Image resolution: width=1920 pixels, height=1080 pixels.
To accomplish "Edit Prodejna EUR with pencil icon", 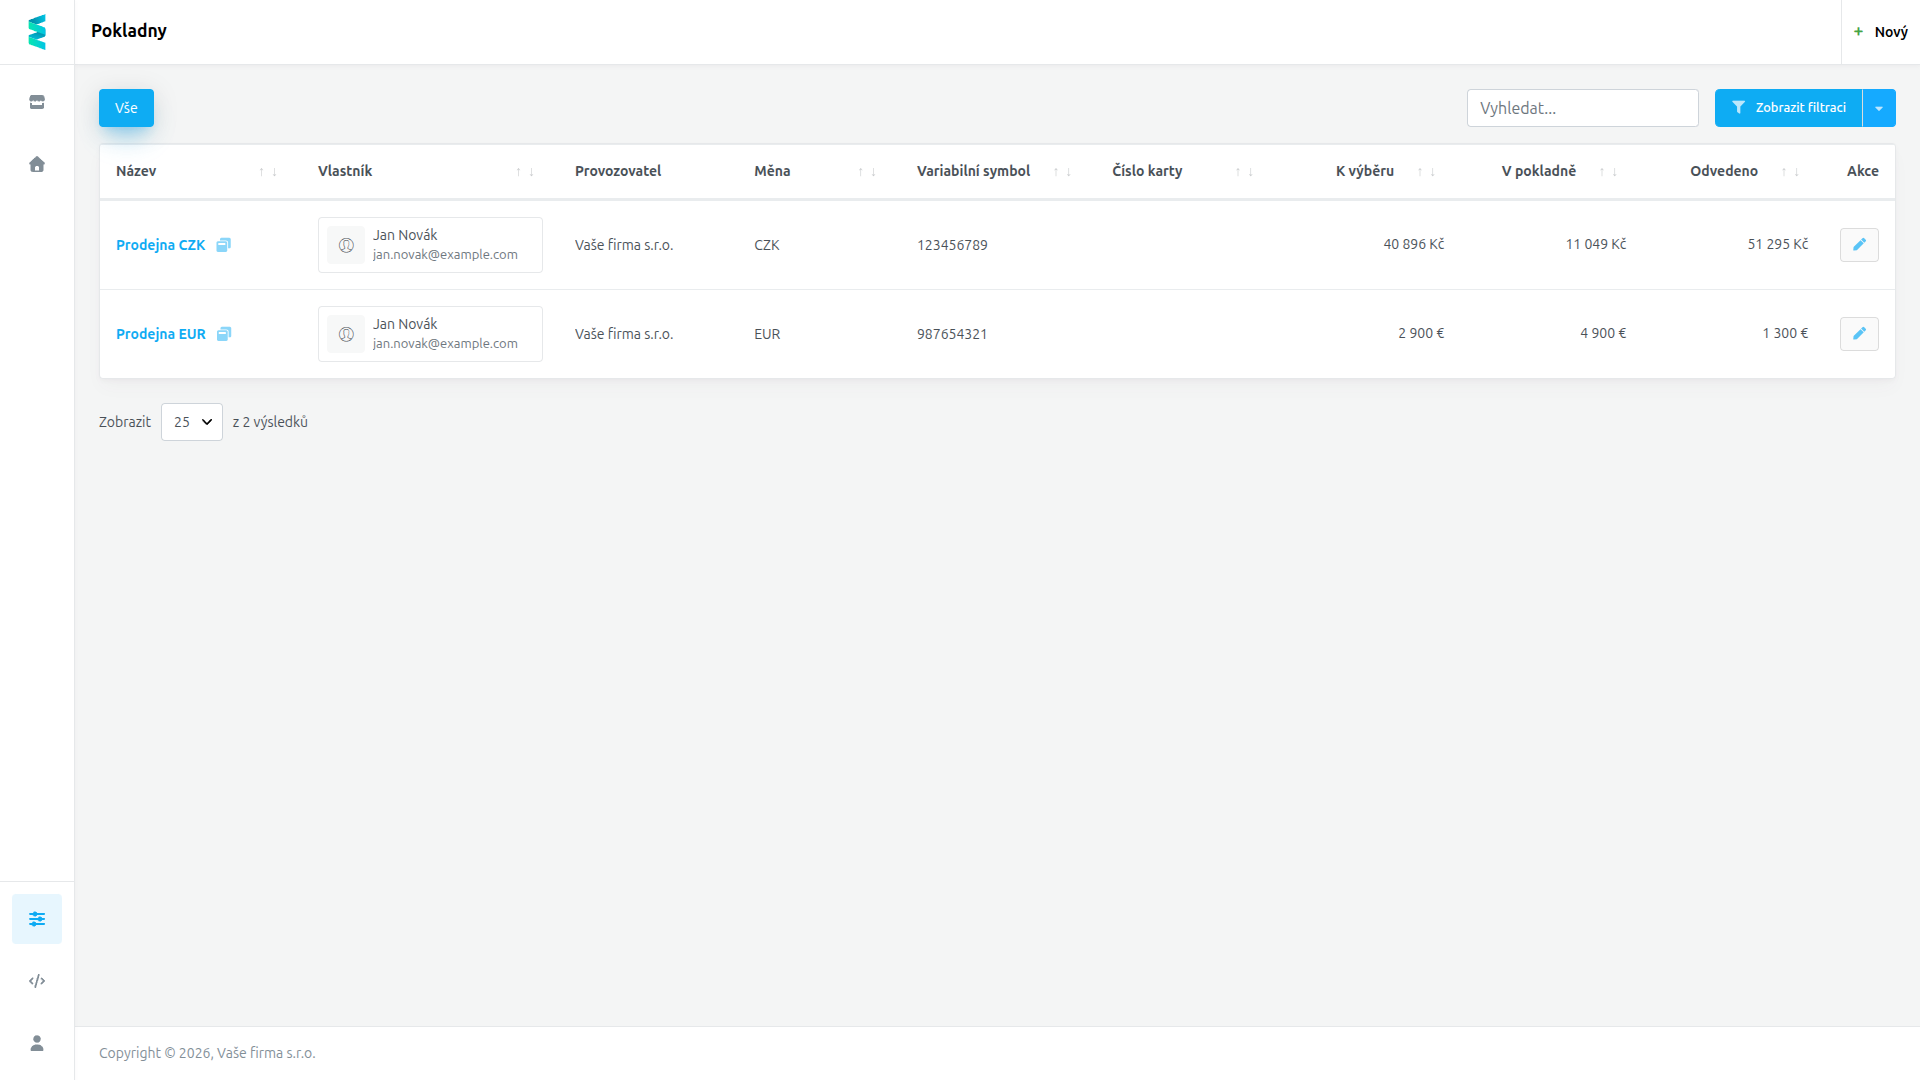I will (x=1859, y=334).
